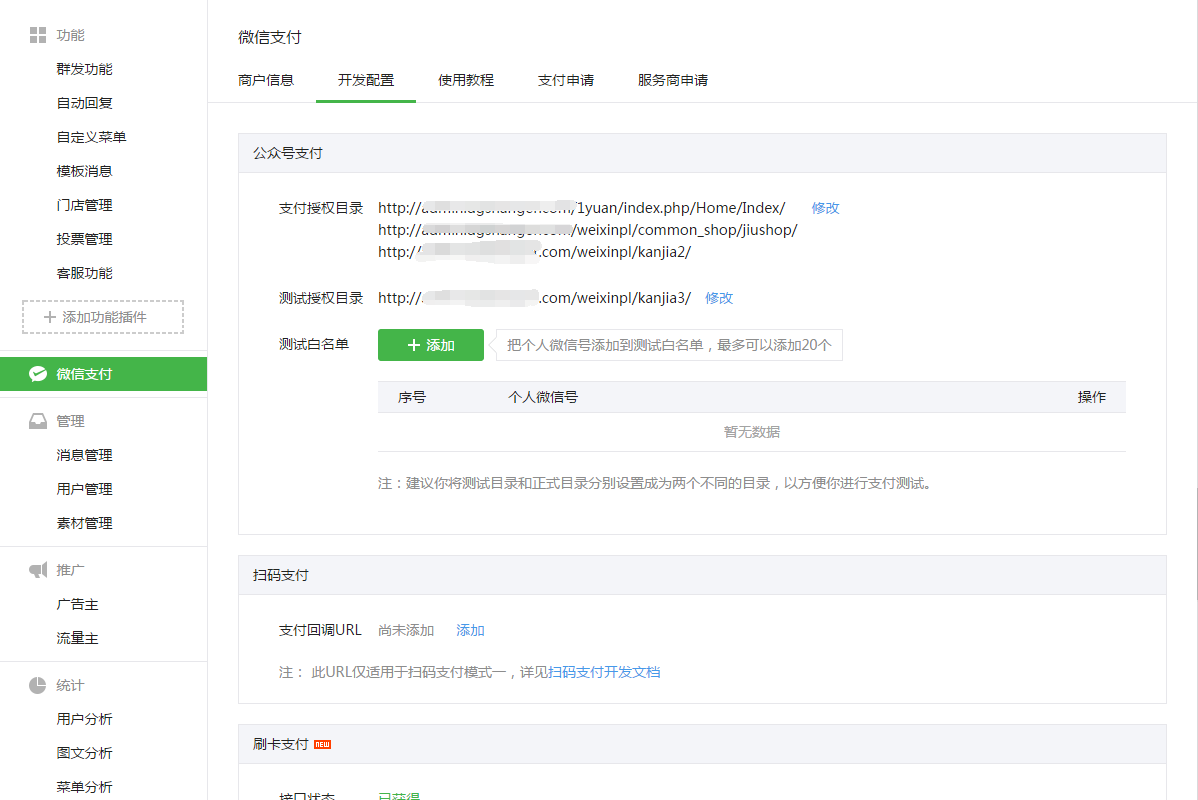The width and height of the screenshot is (1198, 800).
Task: Open 自动回复 in the sidebar
Action: click(x=84, y=103)
